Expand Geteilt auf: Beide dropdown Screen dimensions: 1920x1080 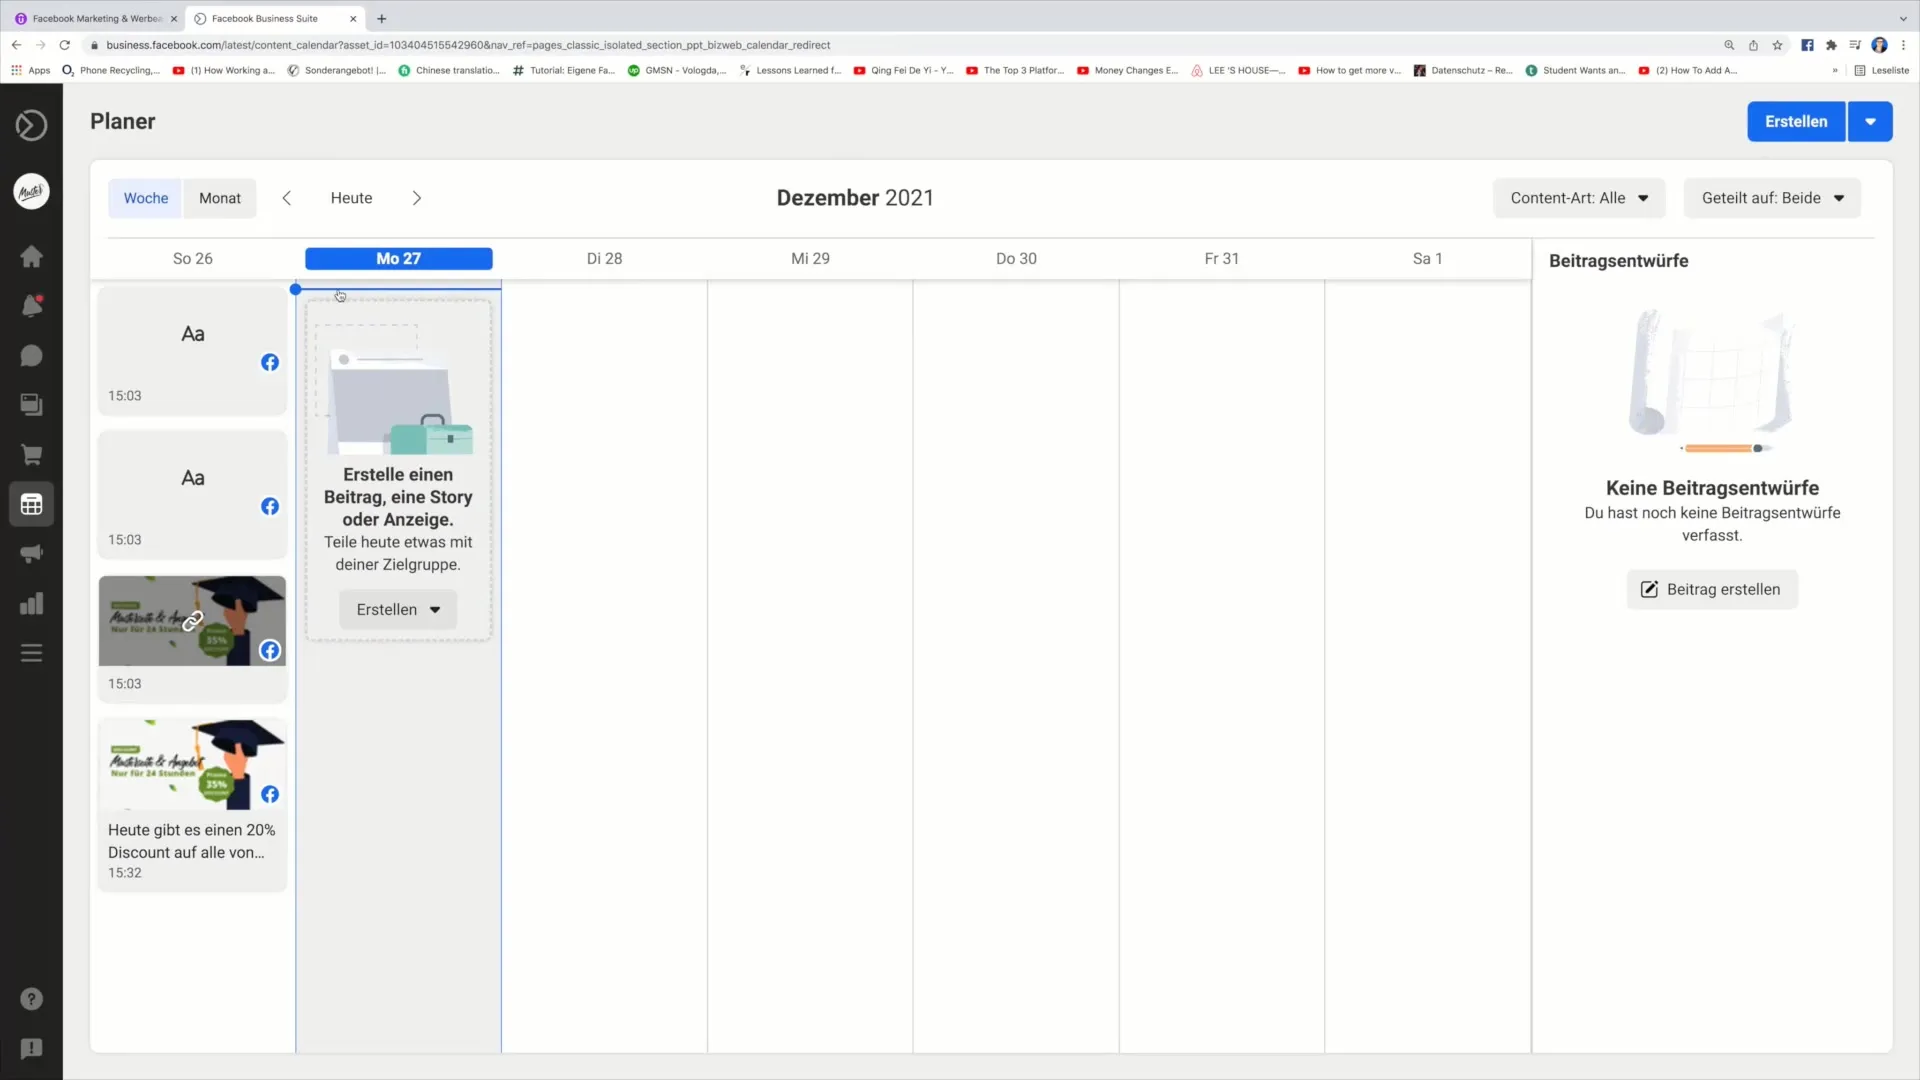1772,198
